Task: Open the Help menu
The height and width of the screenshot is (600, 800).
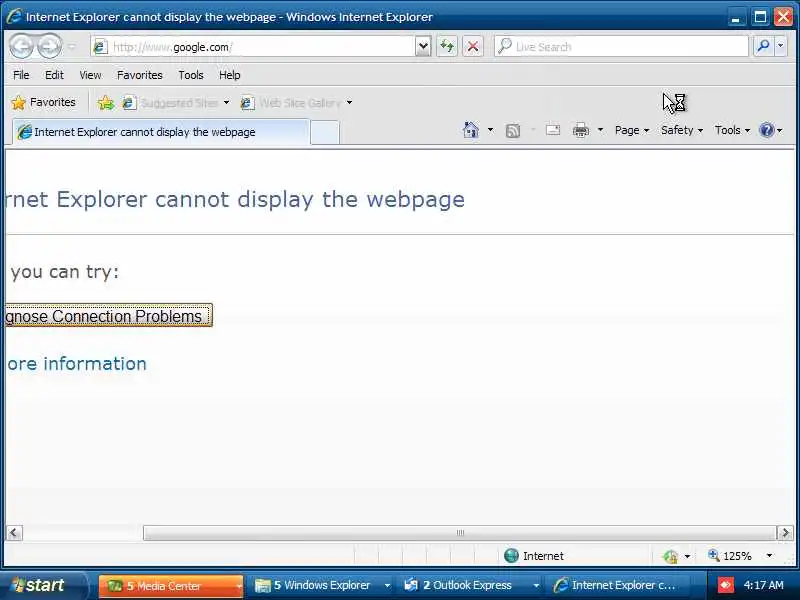Action: [x=230, y=75]
